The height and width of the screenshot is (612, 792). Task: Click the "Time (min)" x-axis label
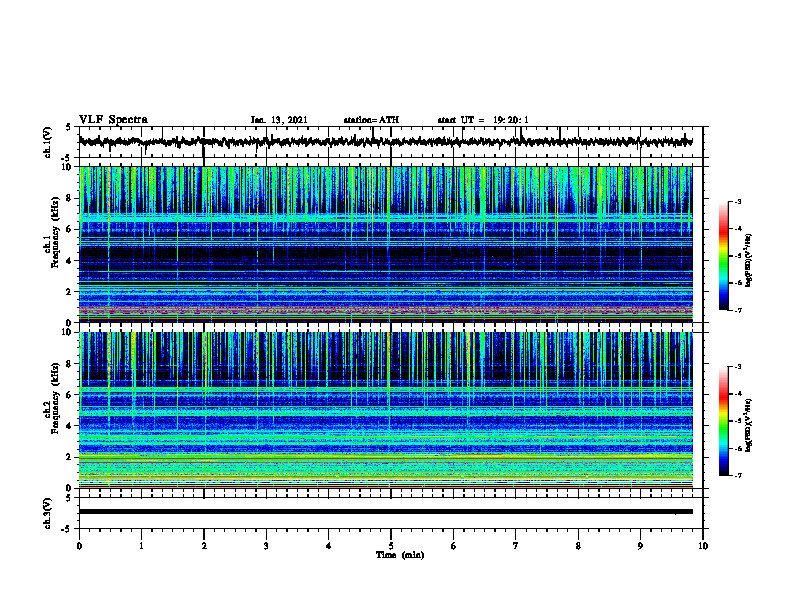pyautogui.click(x=400, y=555)
